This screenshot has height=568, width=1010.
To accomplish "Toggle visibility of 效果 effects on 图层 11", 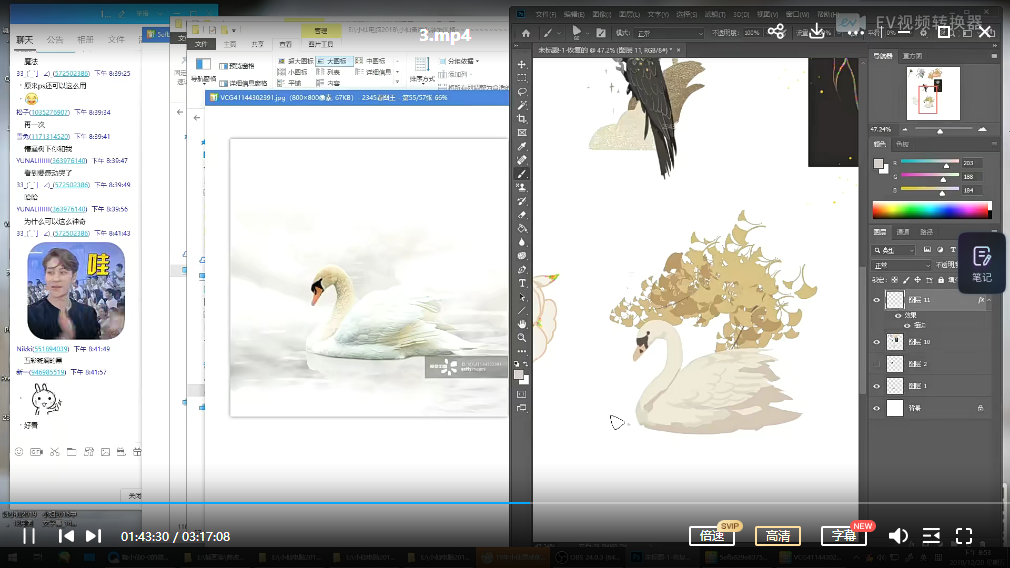I will coord(898,316).
